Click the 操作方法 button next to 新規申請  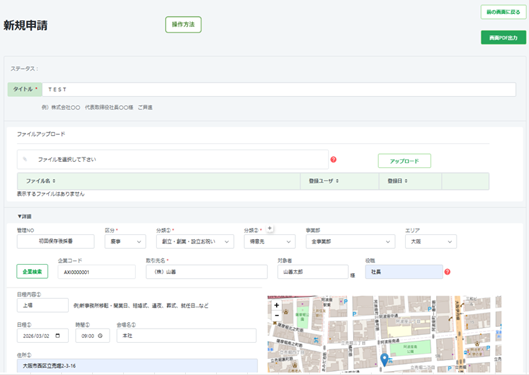point(183,25)
